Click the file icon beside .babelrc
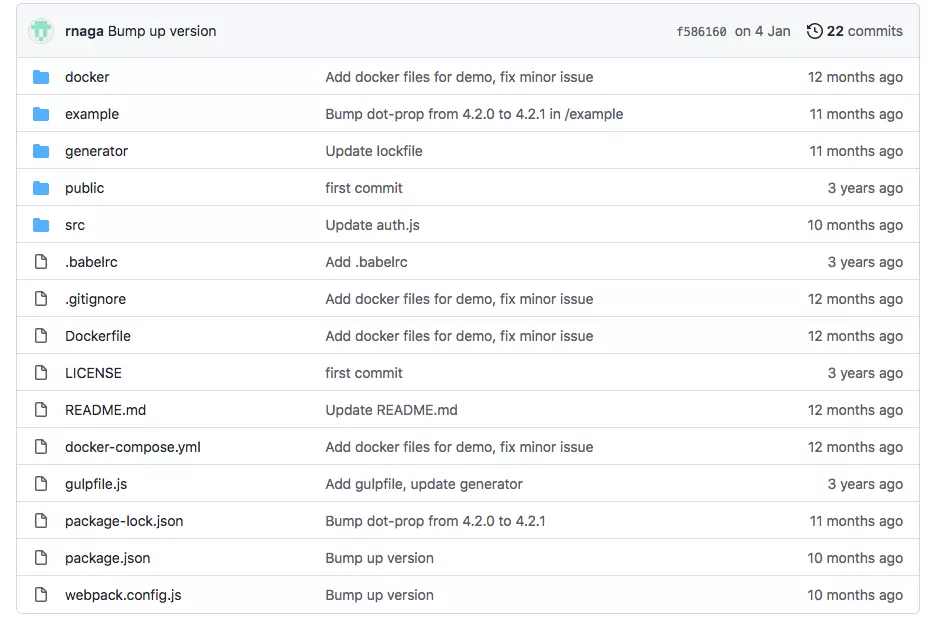930x629 pixels. (41, 261)
